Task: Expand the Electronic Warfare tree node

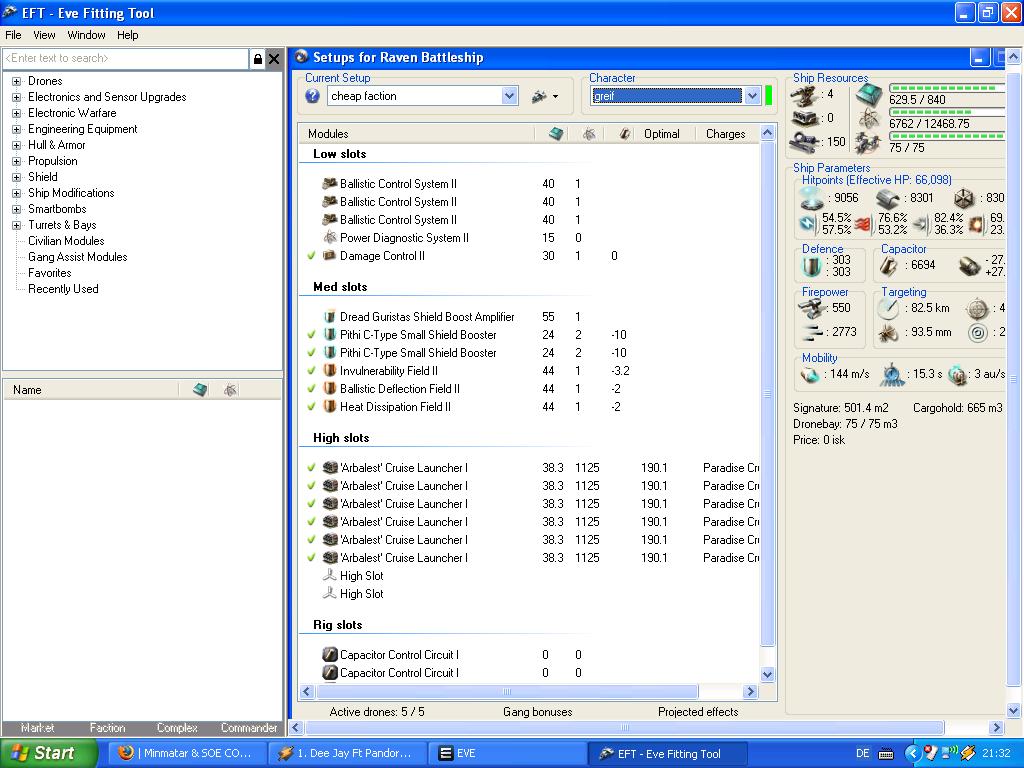Action: [x=16, y=113]
